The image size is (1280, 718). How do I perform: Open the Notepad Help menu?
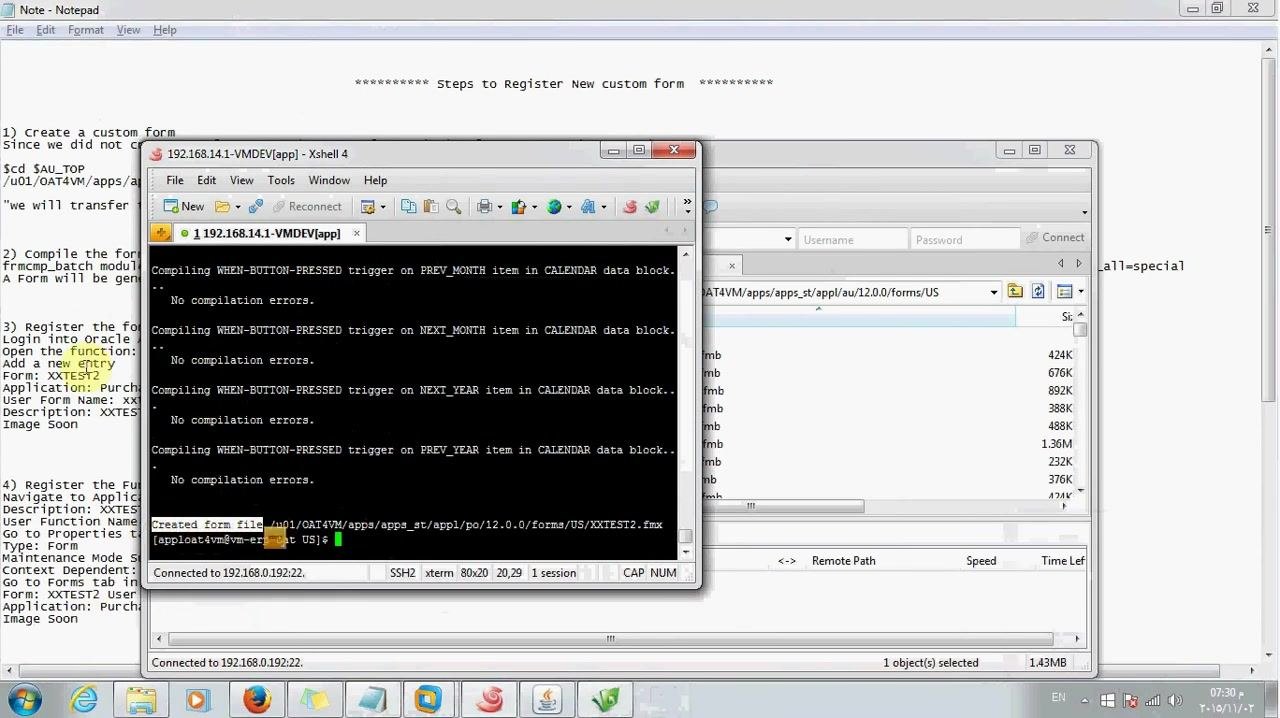click(x=165, y=30)
